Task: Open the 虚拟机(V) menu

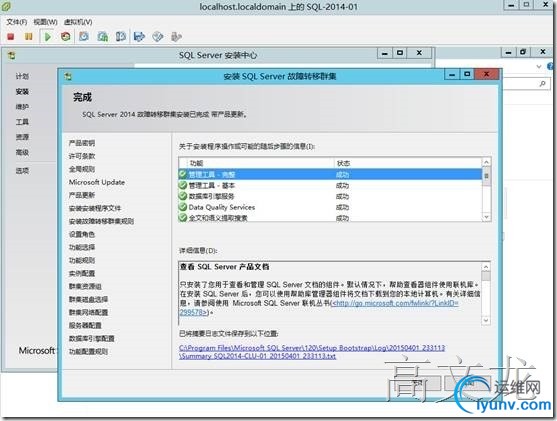Action: 78,22
